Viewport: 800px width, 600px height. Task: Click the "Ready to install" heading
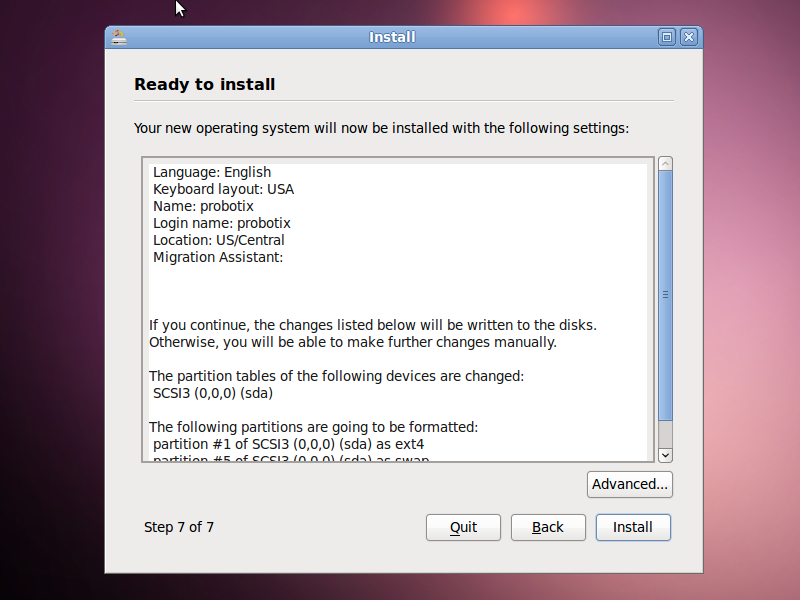coord(205,84)
